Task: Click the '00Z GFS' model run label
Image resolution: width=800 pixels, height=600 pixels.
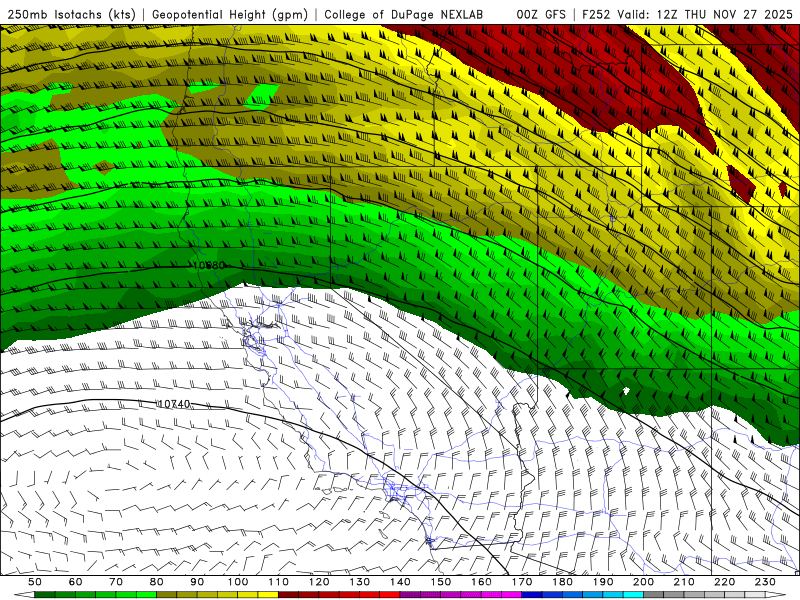Action: point(541,14)
